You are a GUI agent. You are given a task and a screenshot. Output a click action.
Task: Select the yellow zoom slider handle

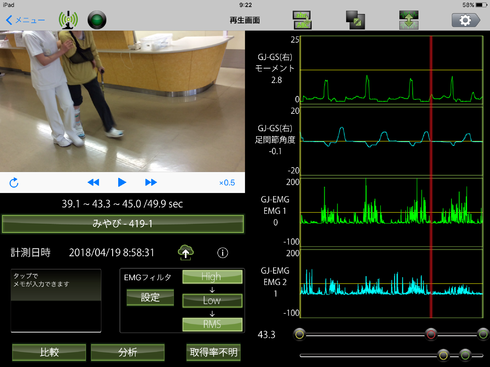443,355
